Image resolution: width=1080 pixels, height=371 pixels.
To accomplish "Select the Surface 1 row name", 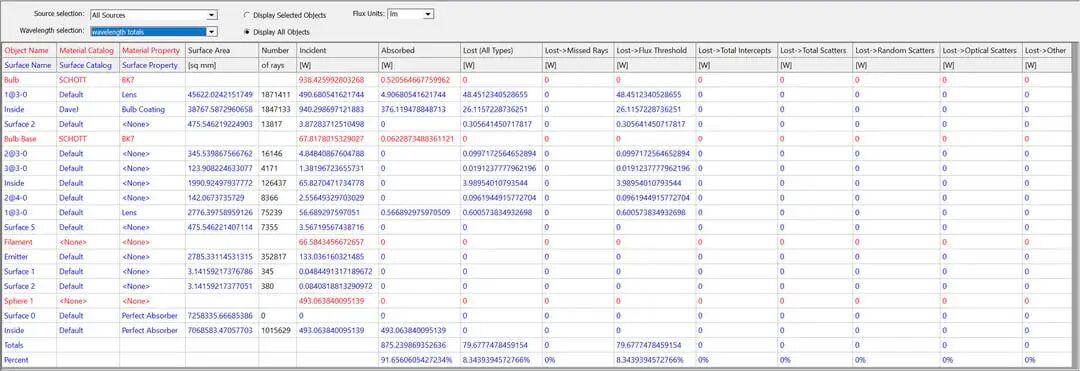I will 19,271.
